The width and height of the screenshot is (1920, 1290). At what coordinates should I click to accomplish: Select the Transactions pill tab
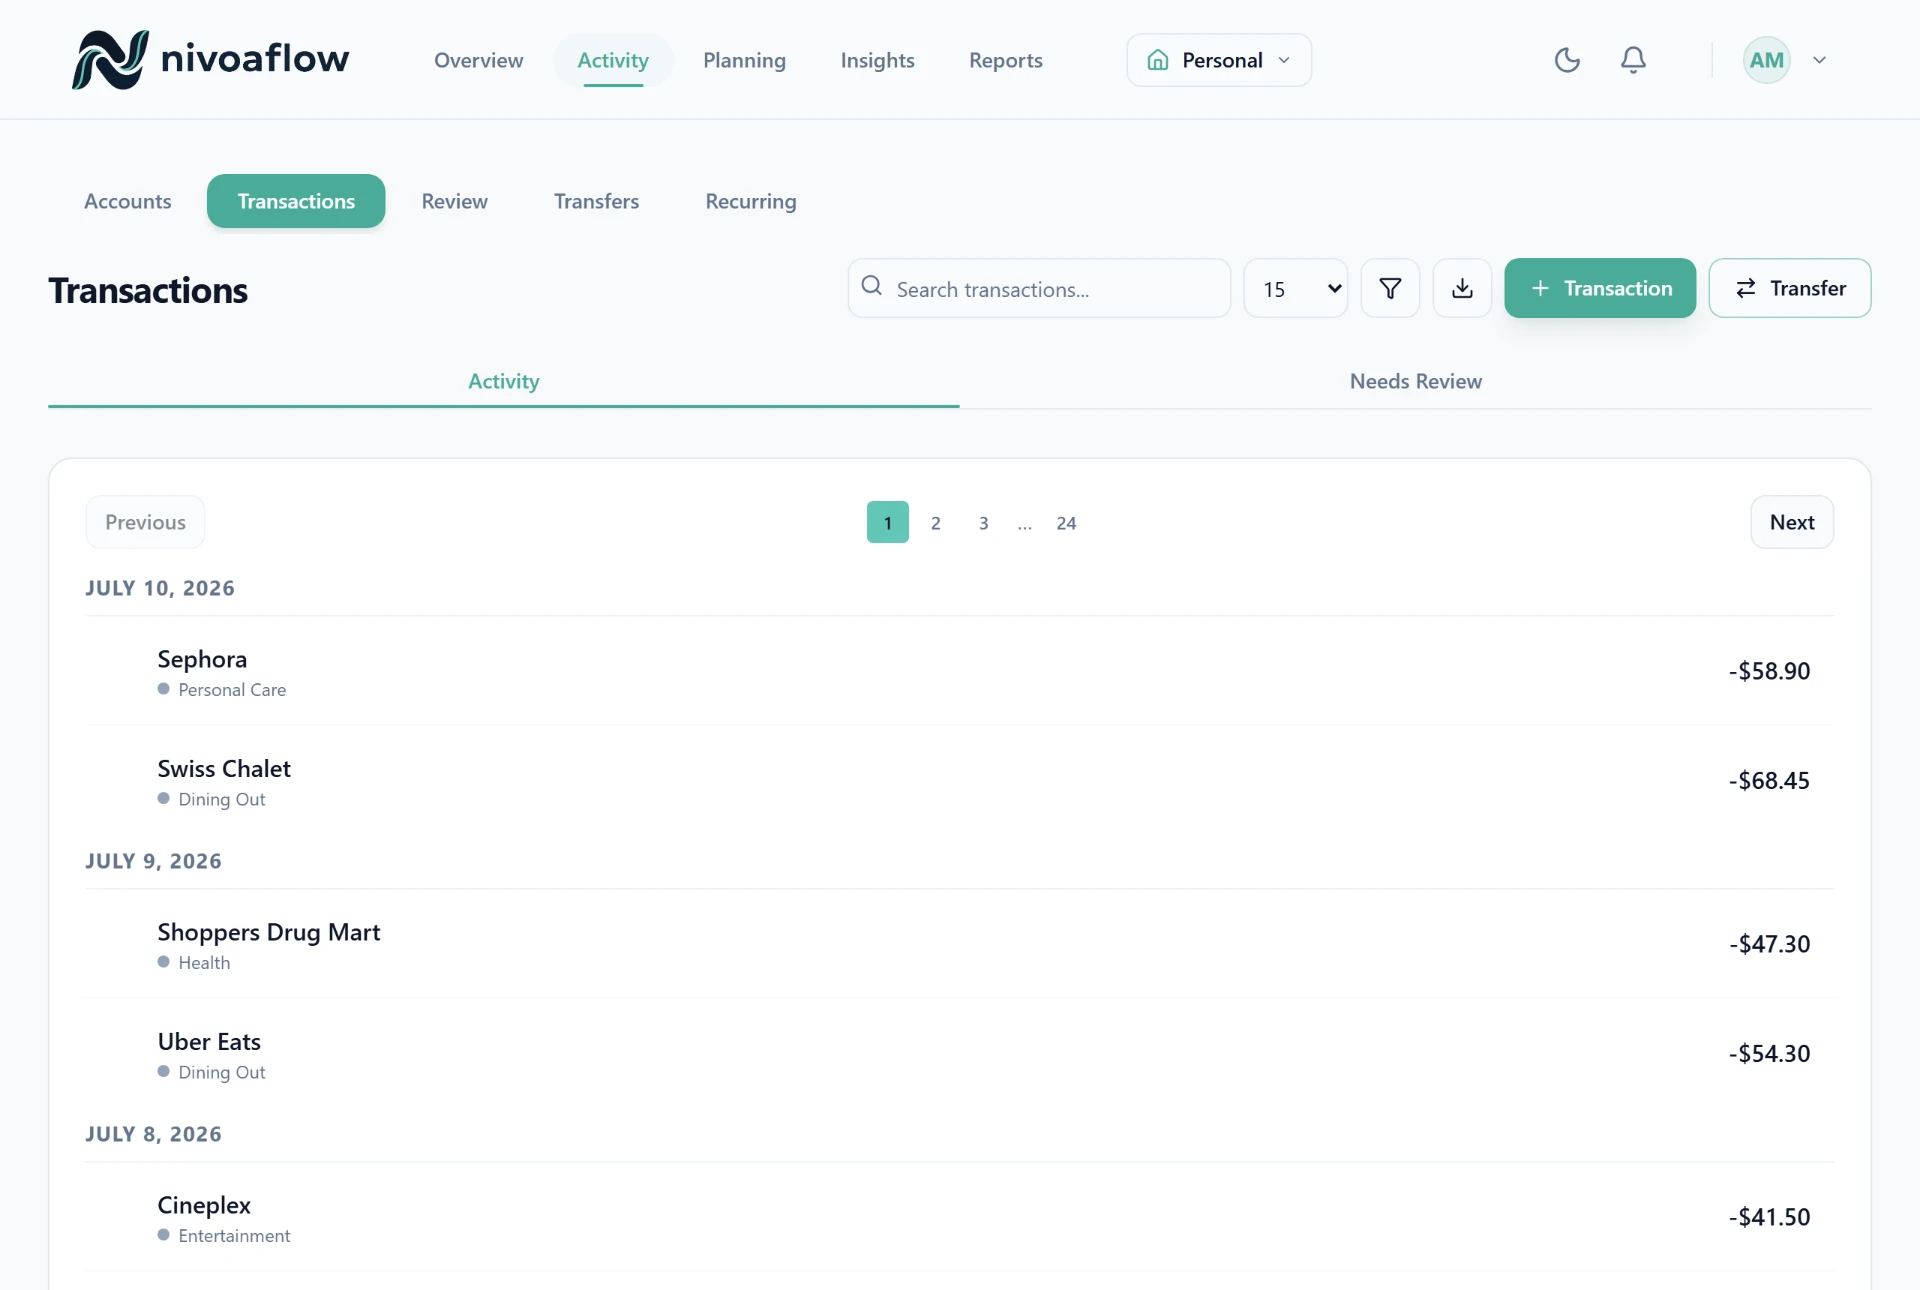[x=296, y=201]
